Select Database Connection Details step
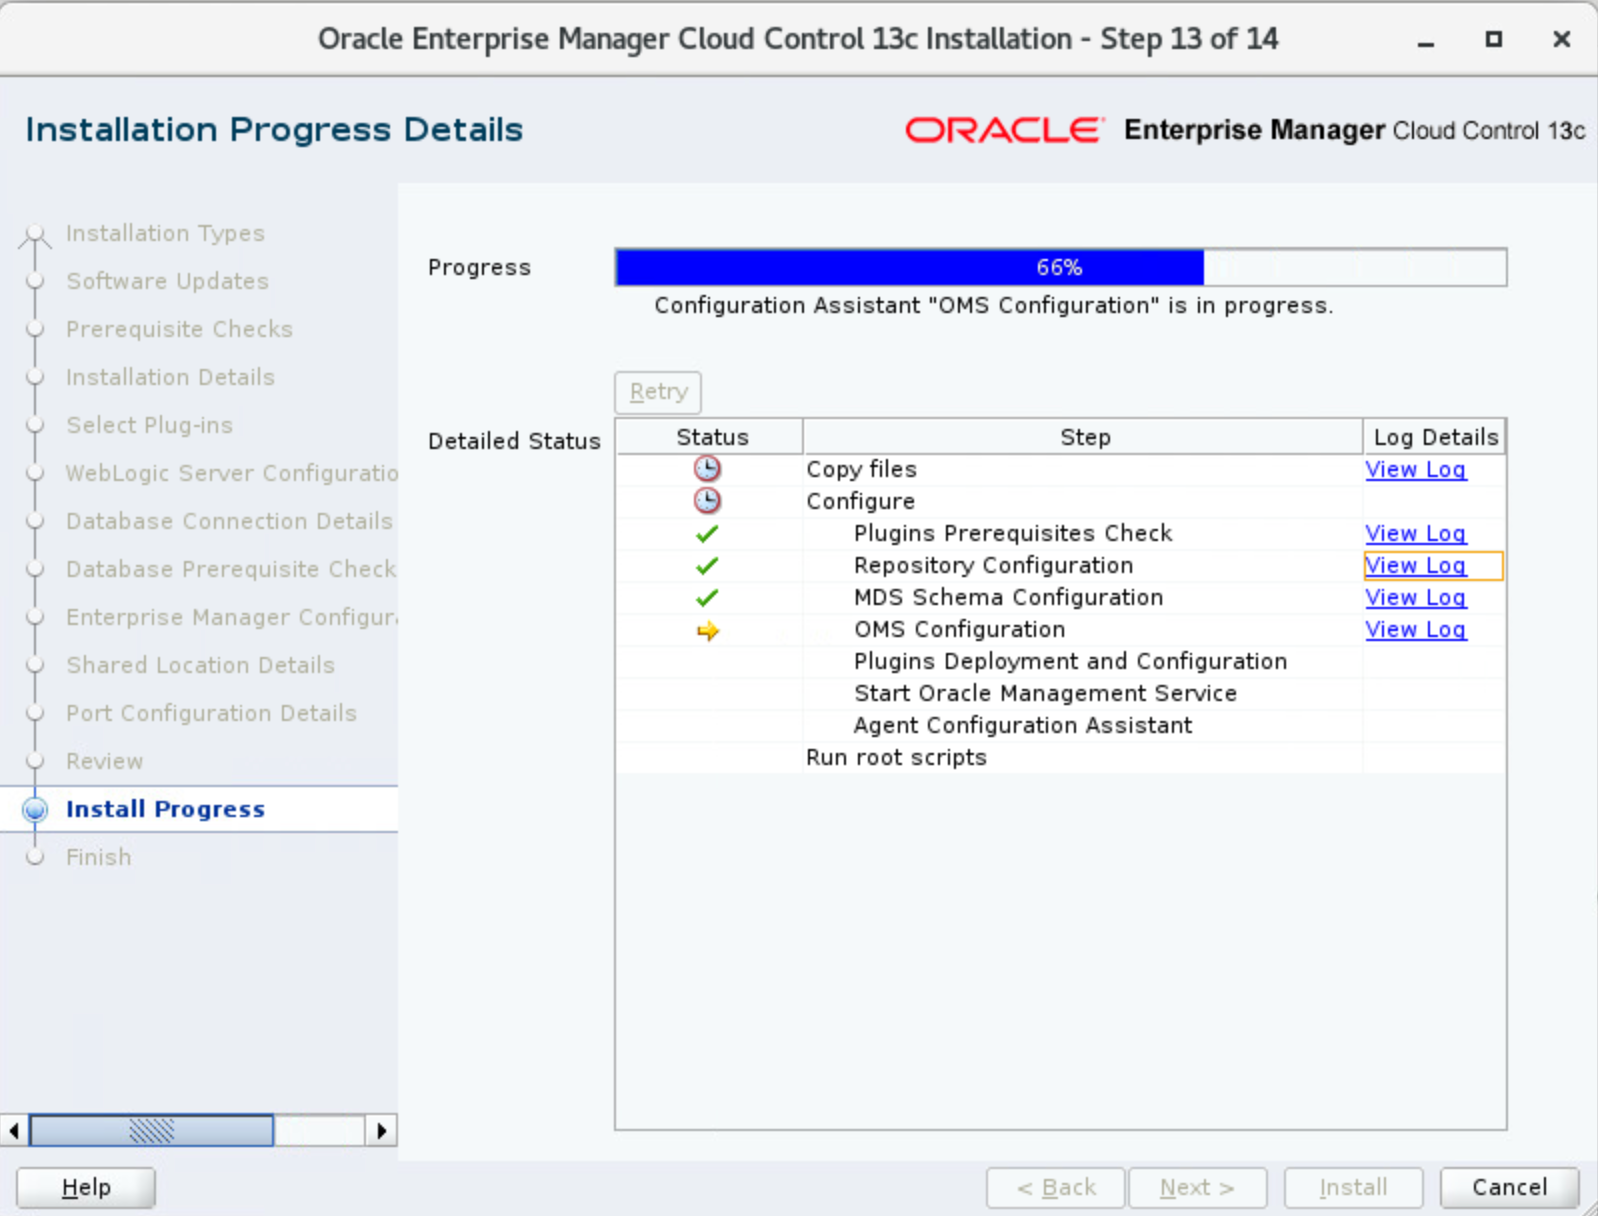1598x1216 pixels. point(229,521)
